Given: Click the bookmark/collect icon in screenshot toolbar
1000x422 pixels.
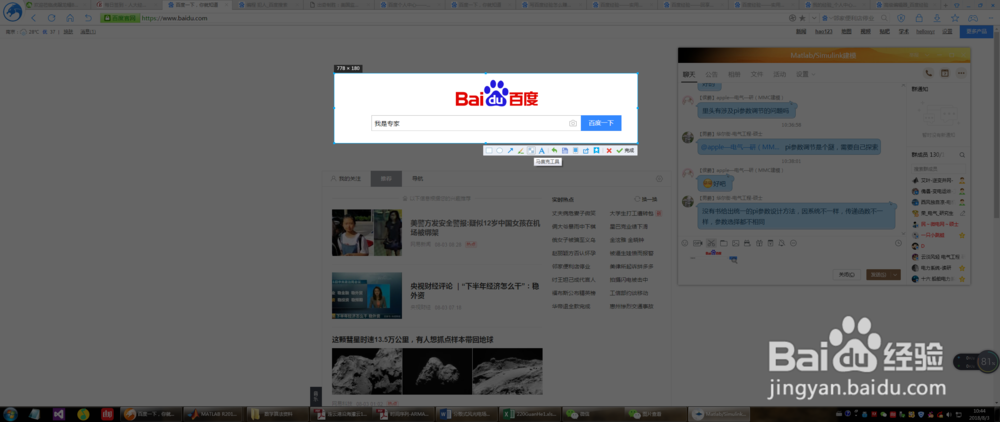Looking at the screenshot, I should tap(596, 150).
